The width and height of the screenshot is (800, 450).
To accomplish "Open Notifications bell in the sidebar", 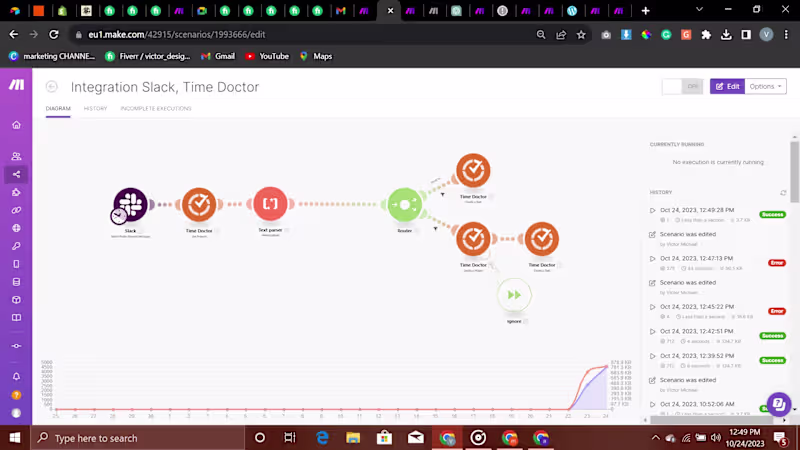I will point(16,377).
